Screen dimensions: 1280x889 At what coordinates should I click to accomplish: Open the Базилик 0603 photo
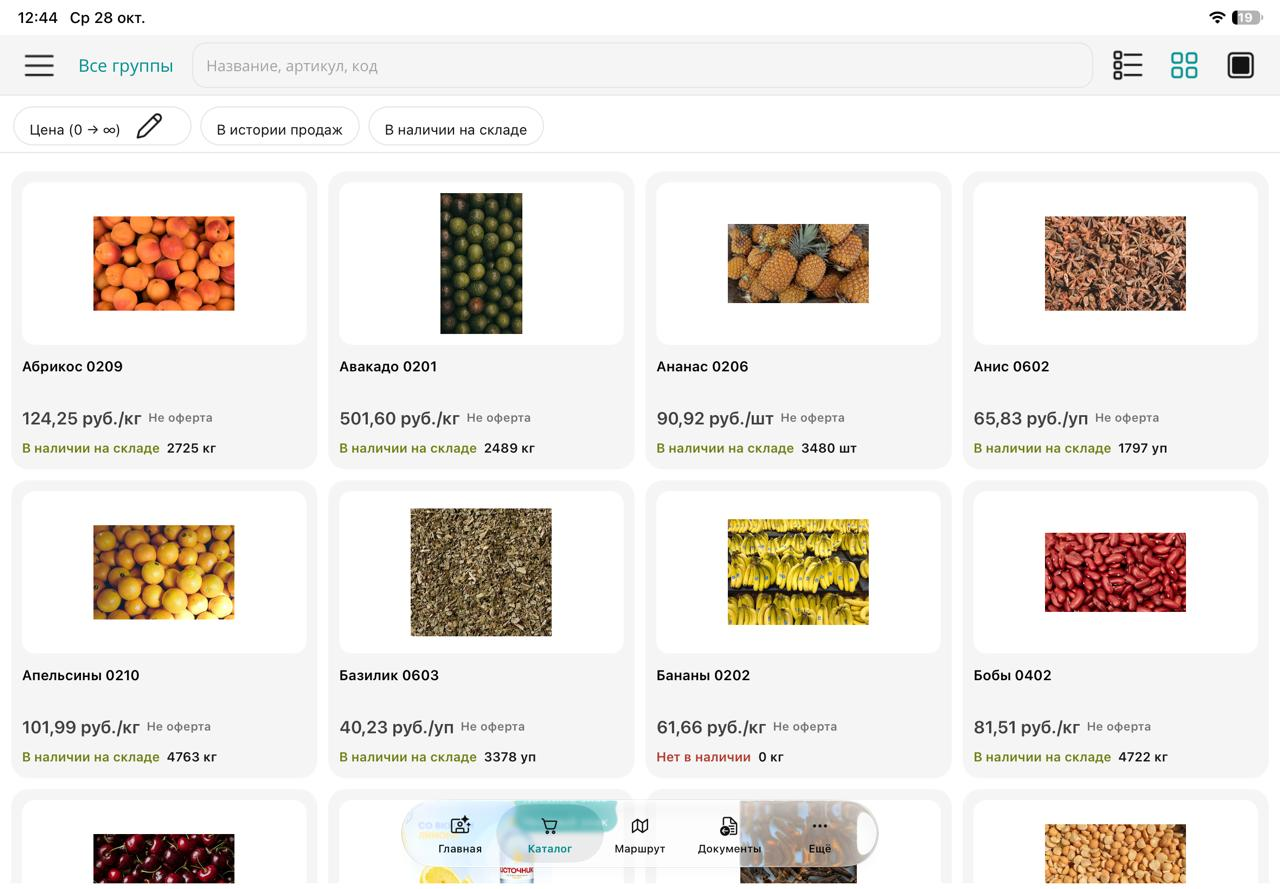tap(481, 572)
